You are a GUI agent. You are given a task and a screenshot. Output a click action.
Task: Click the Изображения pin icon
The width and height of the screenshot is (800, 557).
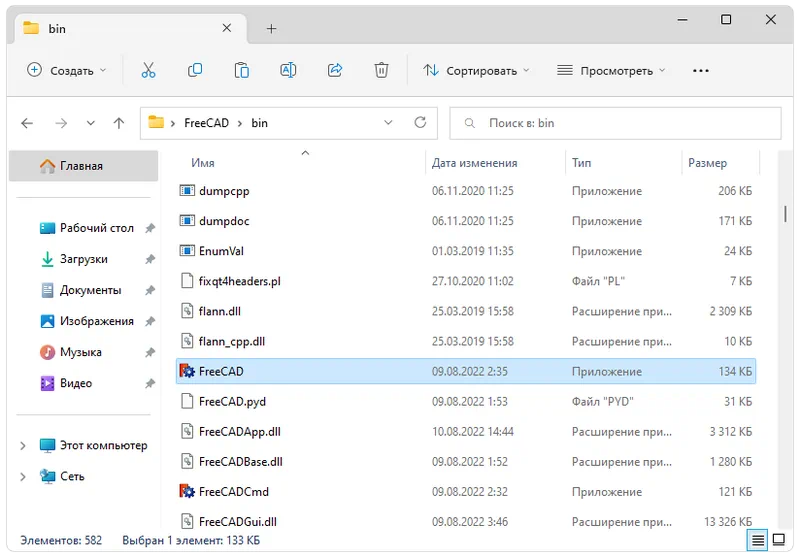coord(150,321)
